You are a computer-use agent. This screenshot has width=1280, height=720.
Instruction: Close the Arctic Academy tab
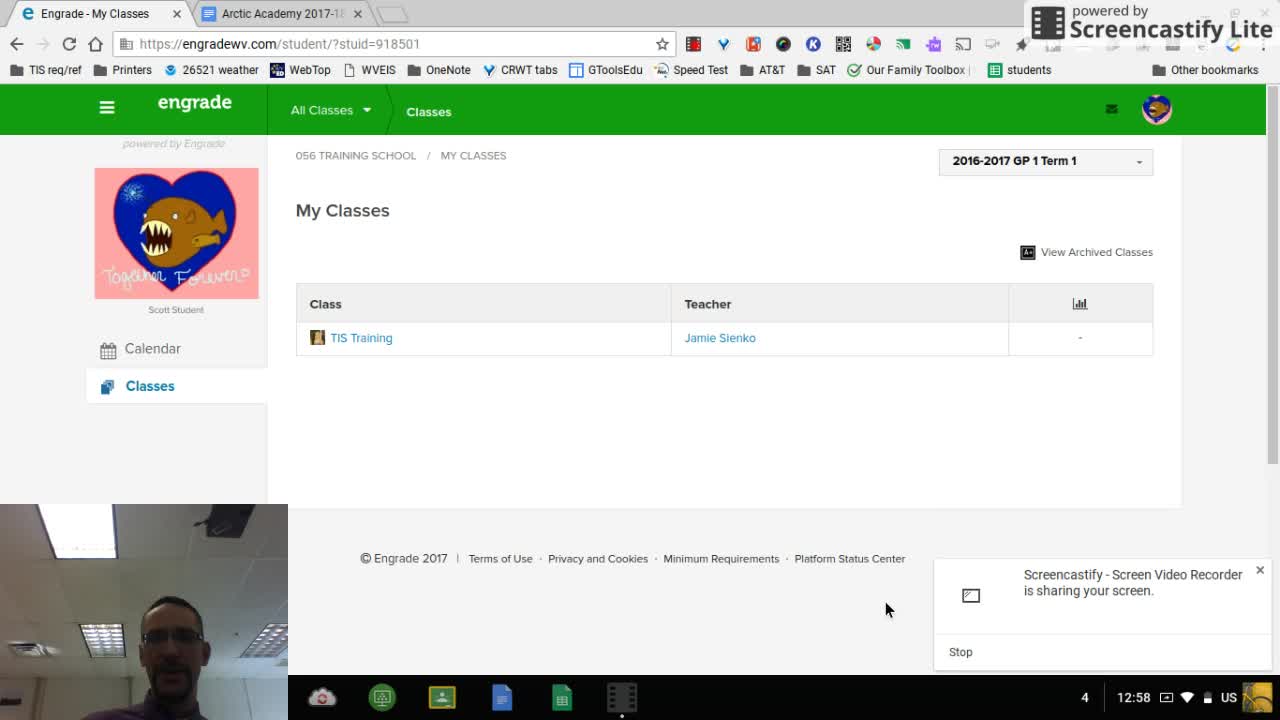click(x=357, y=14)
